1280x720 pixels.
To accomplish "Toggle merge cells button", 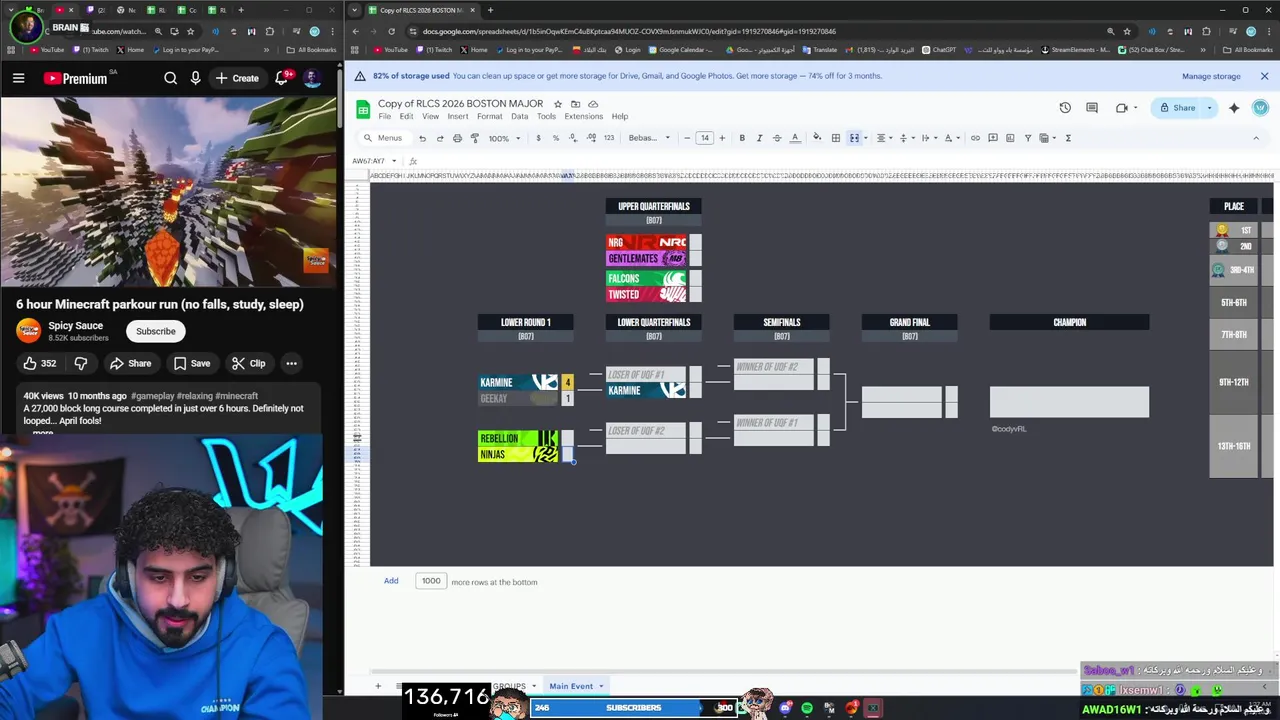I will coord(854,138).
